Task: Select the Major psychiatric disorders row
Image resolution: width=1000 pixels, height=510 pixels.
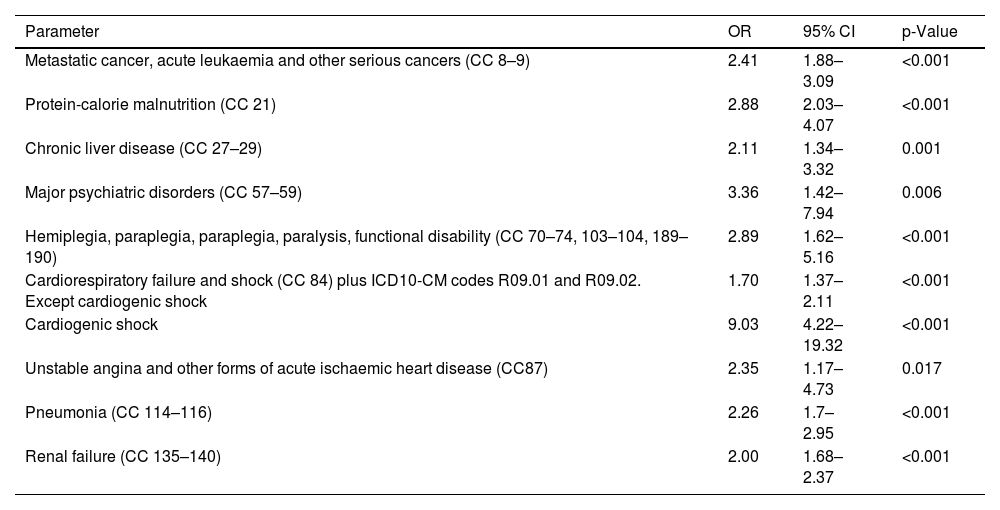Action: 164,193
